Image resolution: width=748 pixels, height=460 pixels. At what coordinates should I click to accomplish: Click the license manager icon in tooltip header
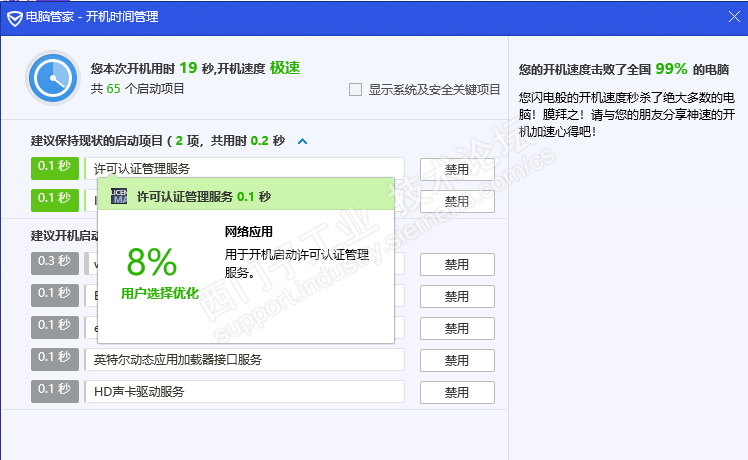point(119,196)
